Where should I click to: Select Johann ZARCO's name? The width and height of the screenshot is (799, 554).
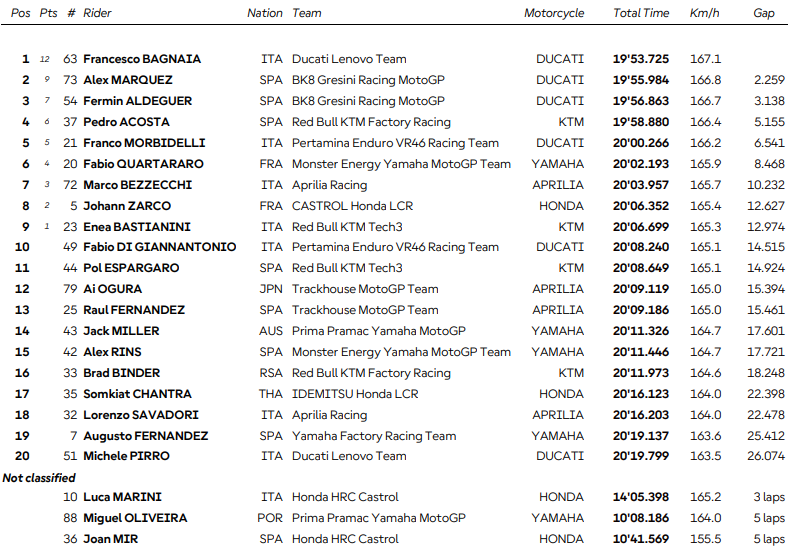click(x=125, y=206)
